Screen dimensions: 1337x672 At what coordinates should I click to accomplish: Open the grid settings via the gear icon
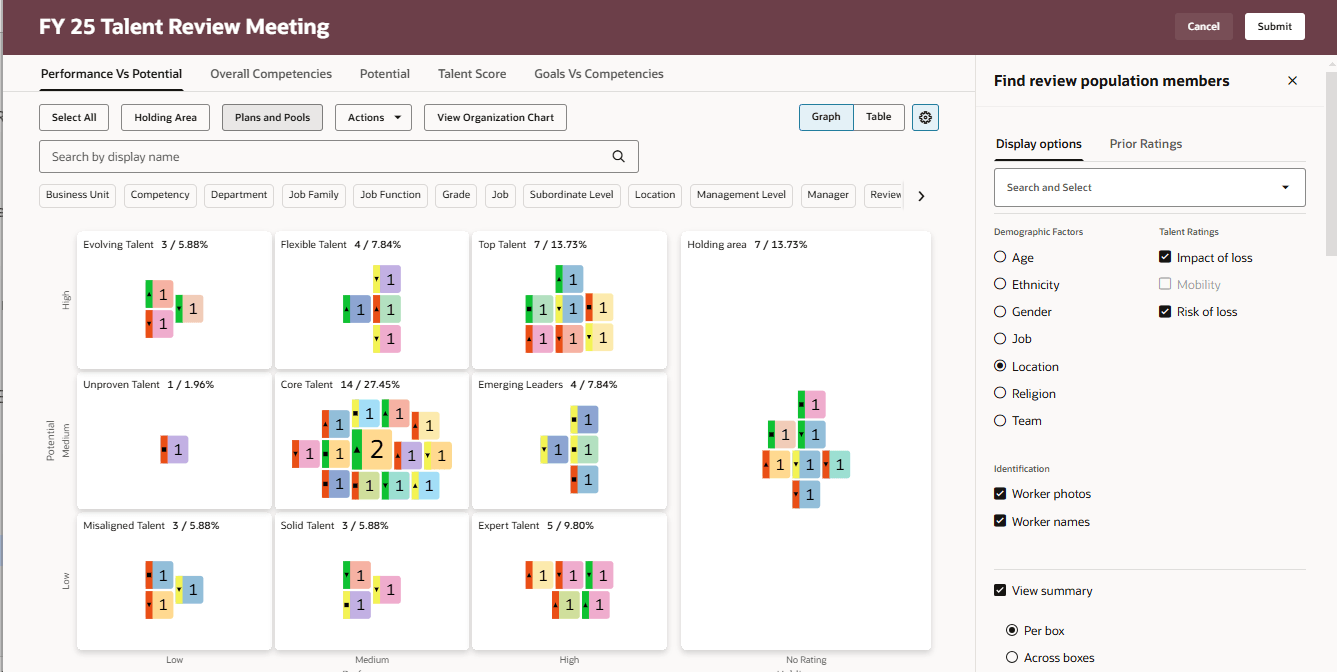924,117
